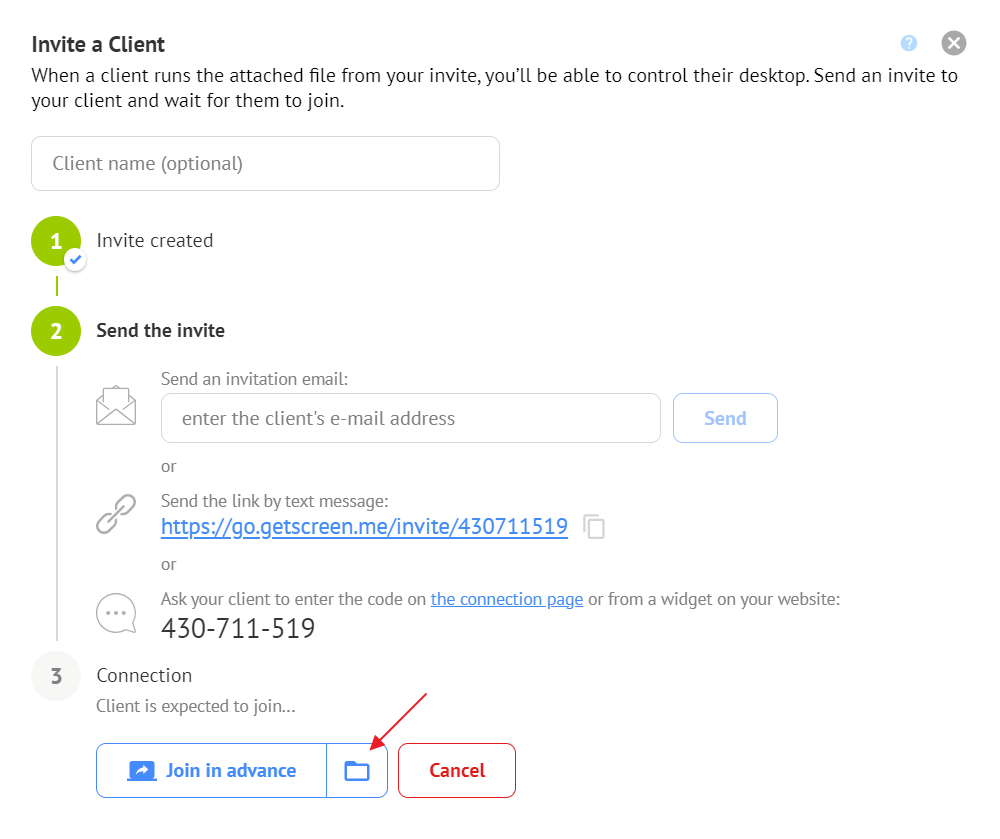The width and height of the screenshot is (1000, 839).
Task: Click the Client name optional field
Action: pos(265,163)
